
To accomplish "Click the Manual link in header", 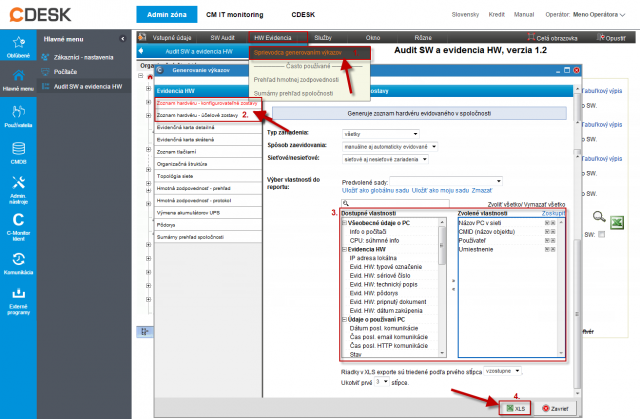I will pyautogui.click(x=524, y=15).
